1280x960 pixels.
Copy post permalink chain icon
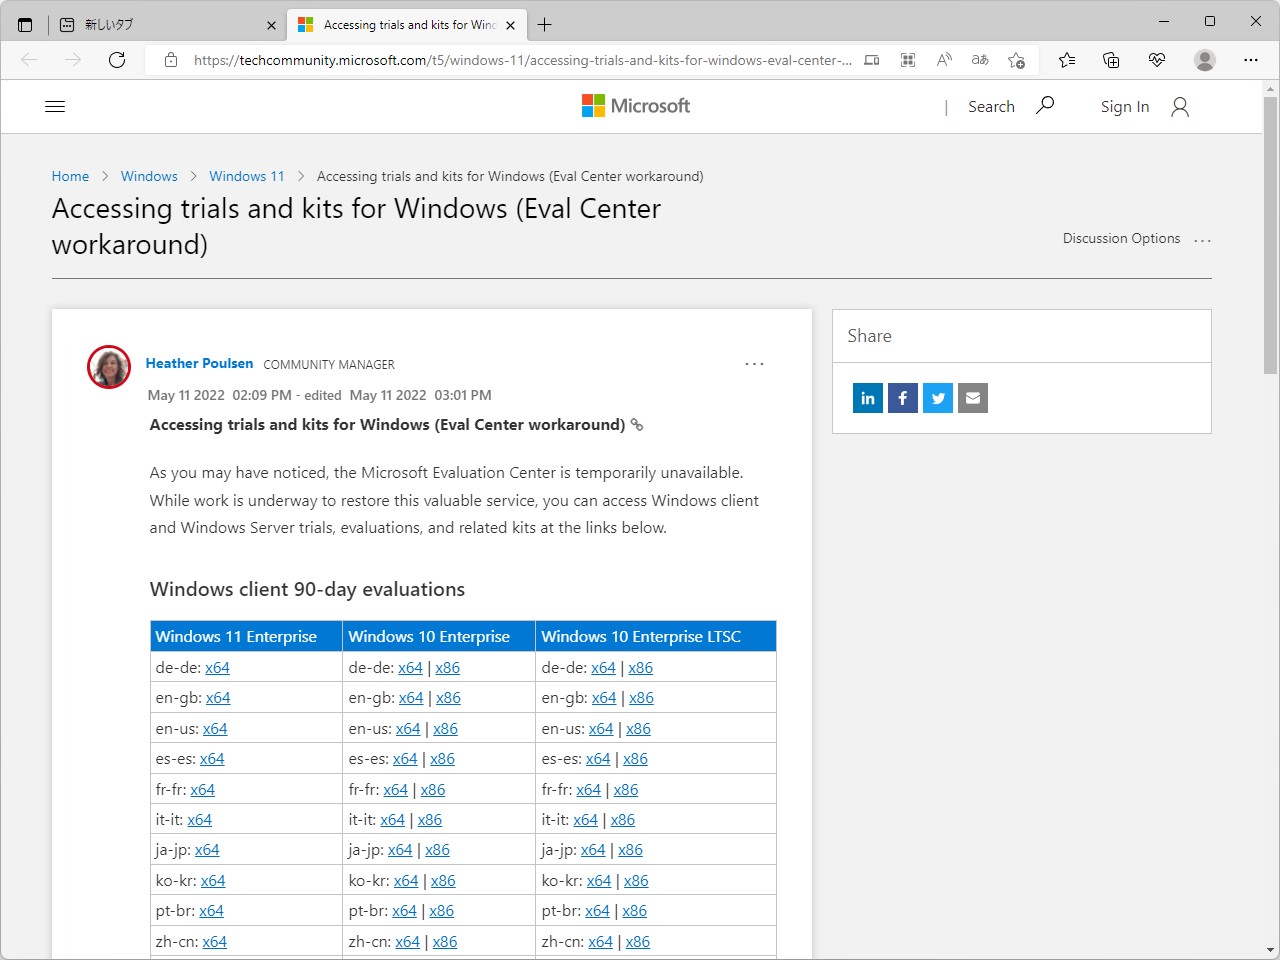637,425
